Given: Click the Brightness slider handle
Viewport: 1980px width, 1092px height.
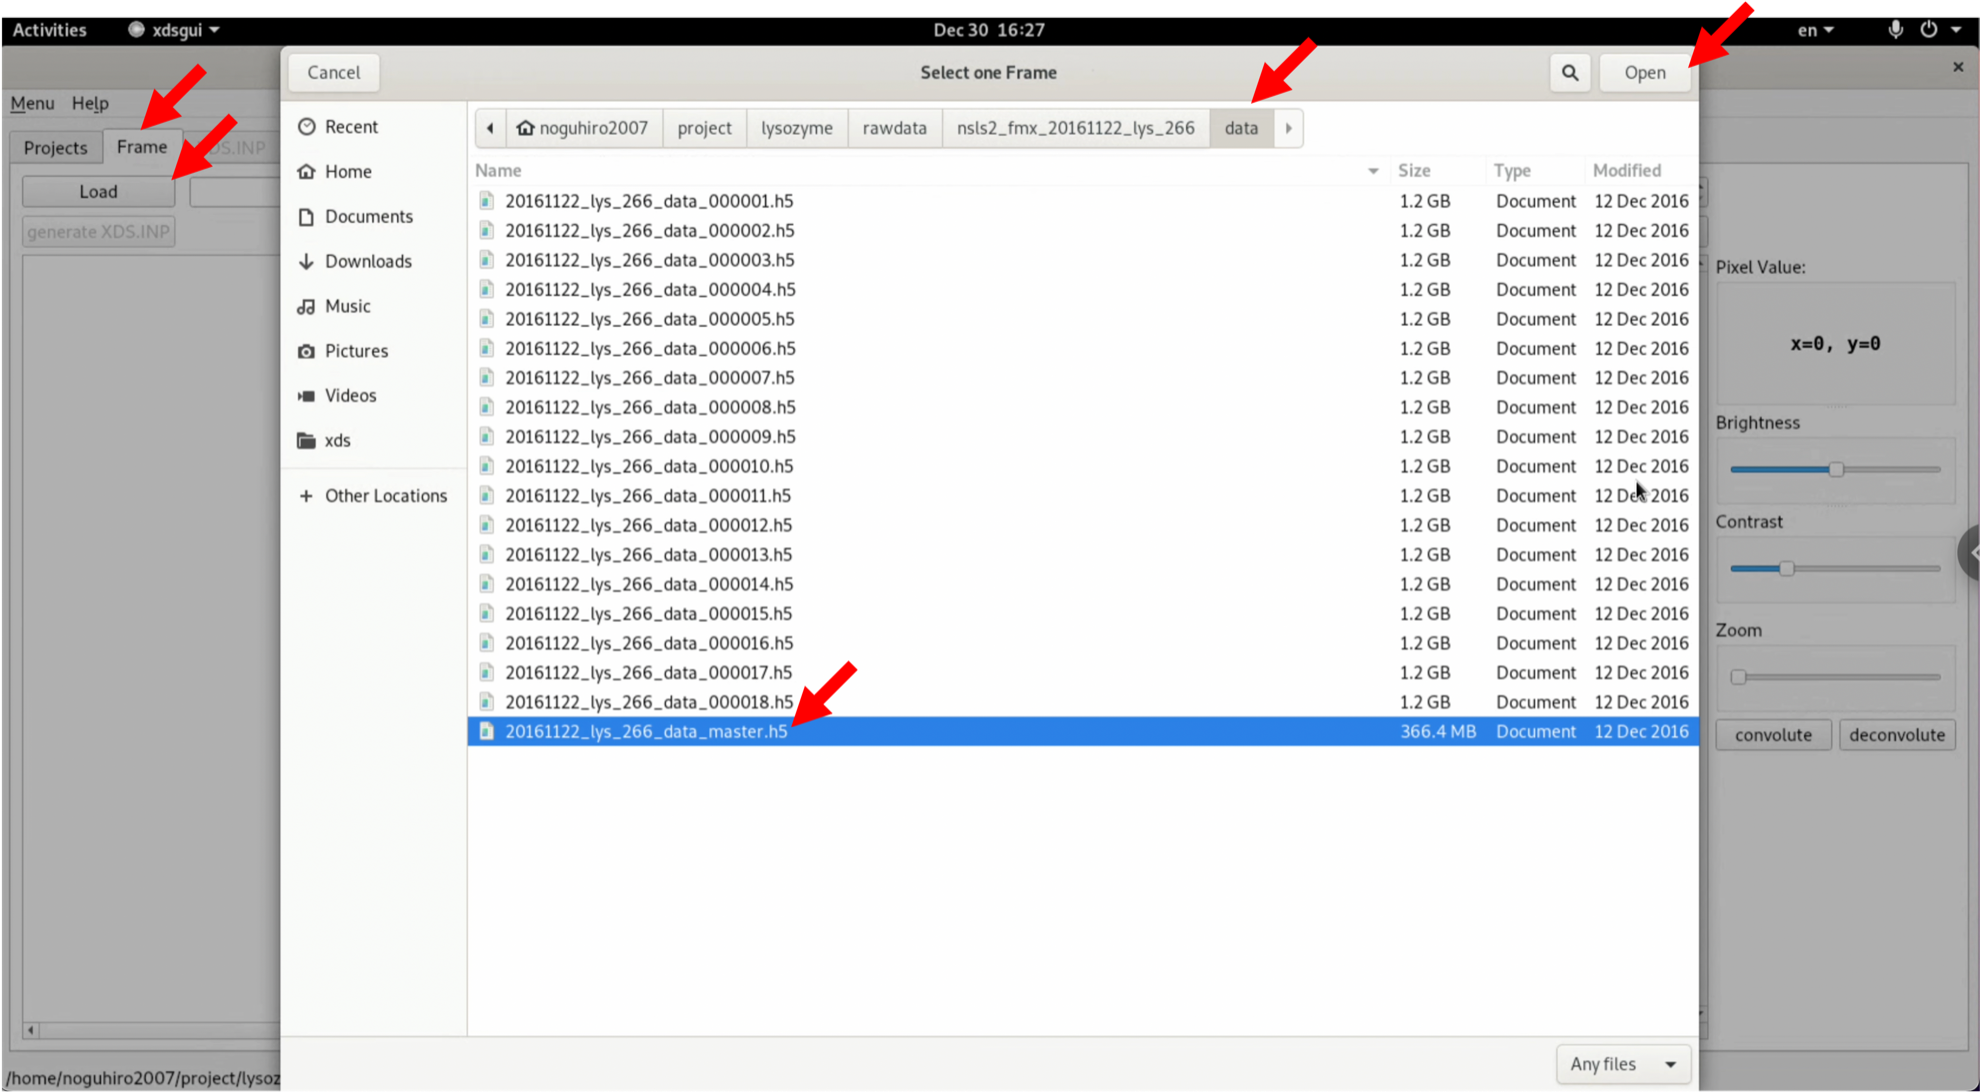Looking at the screenshot, I should (x=1836, y=469).
